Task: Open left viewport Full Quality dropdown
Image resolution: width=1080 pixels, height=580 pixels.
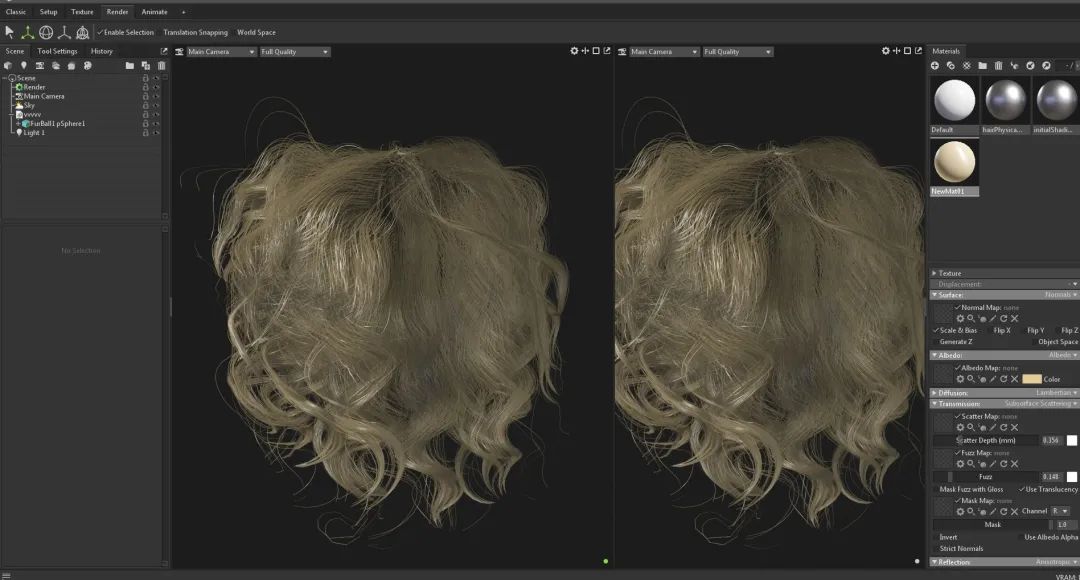Action: 295,52
